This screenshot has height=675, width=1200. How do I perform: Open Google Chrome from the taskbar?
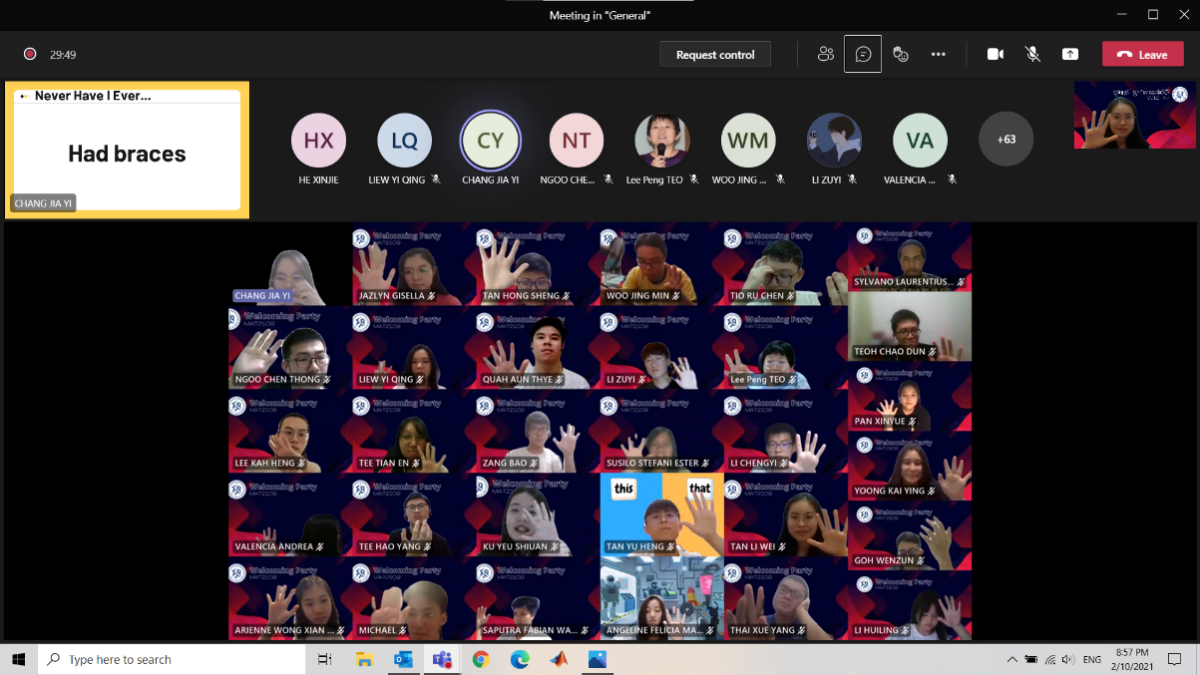pos(481,659)
